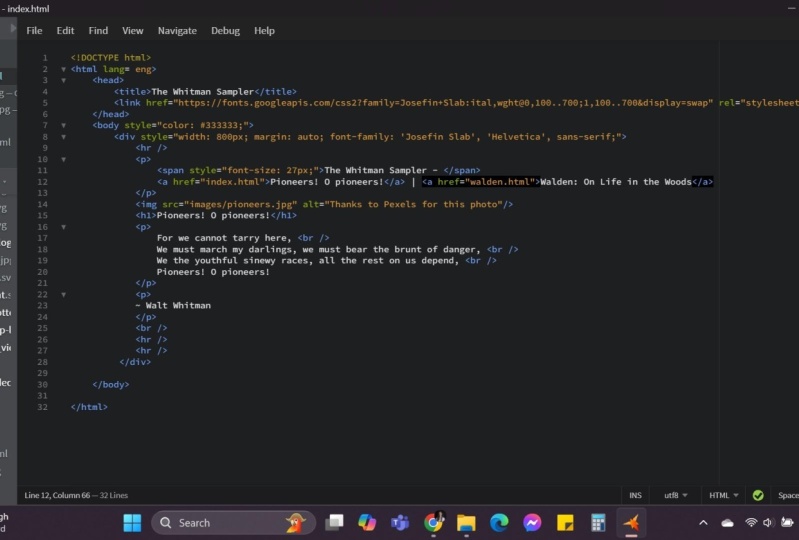Open File Explorer from the taskbar
Viewport: 799px width, 540px height.
click(466, 523)
